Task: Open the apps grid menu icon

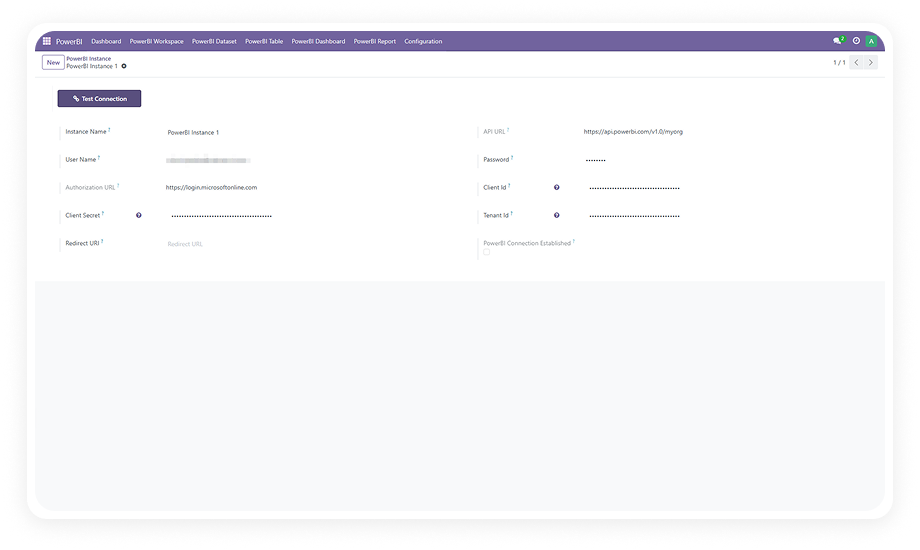Action: (47, 41)
